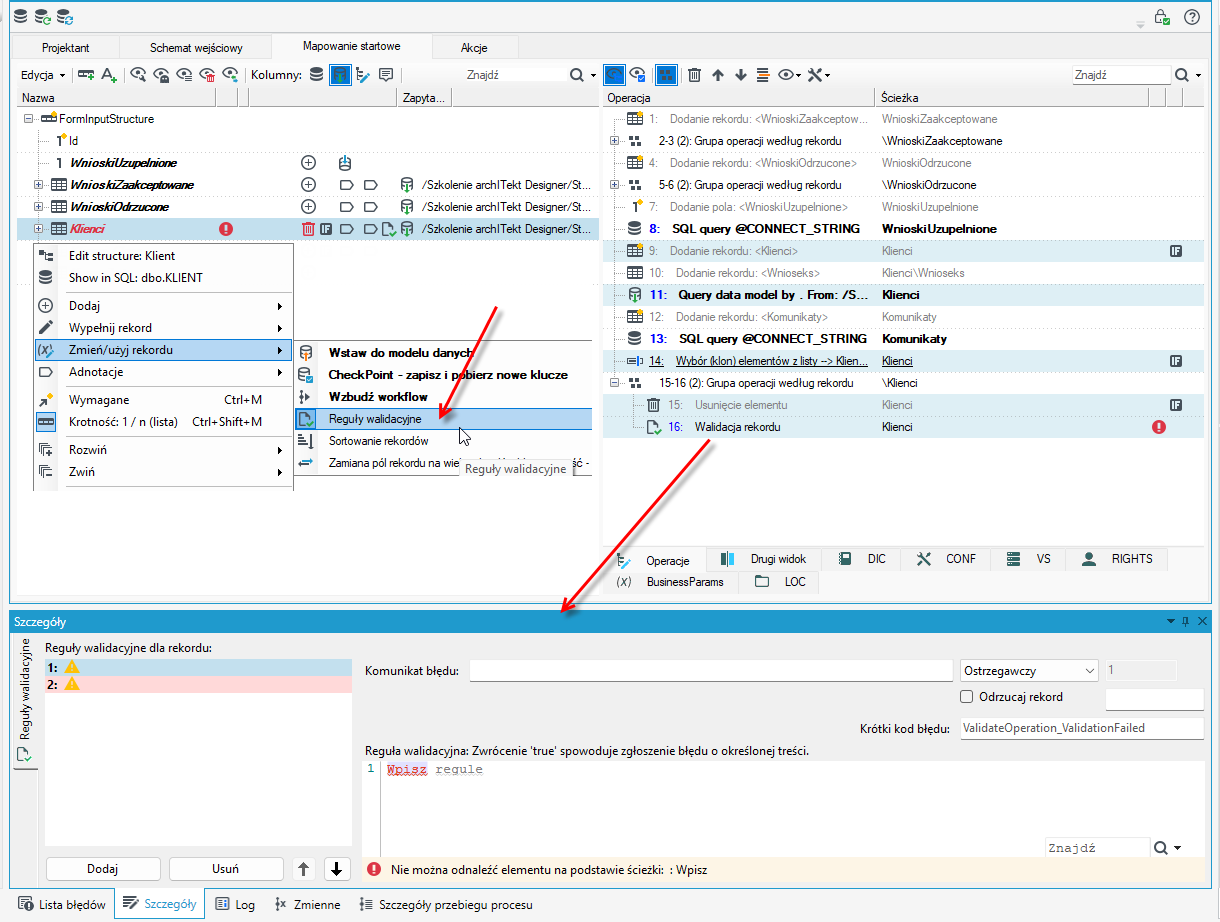Select Reguły walidacyjne from the submenu
Image resolution: width=1220 pixels, height=922 pixels.
click(443, 419)
